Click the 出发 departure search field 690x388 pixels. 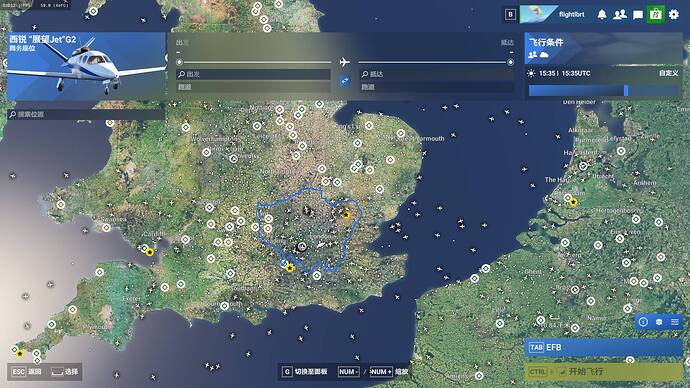253,74
